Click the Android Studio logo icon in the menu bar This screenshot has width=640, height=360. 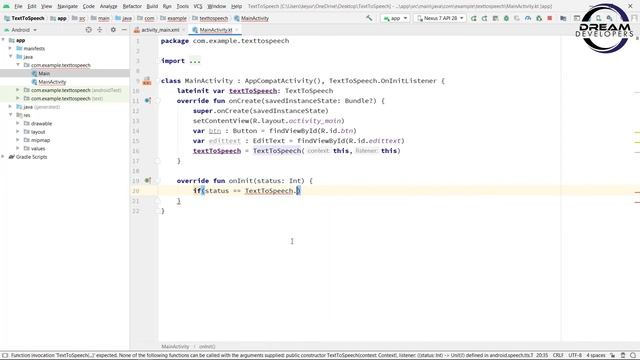(x=6, y=6)
